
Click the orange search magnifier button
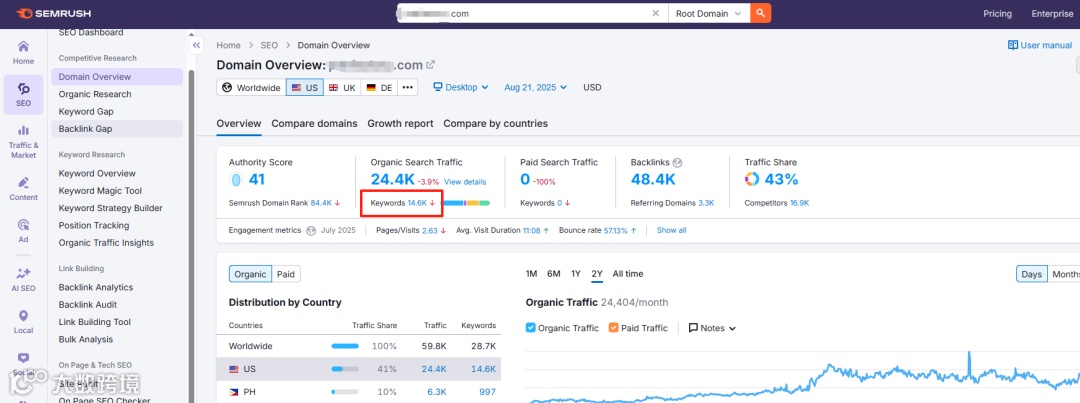(760, 13)
